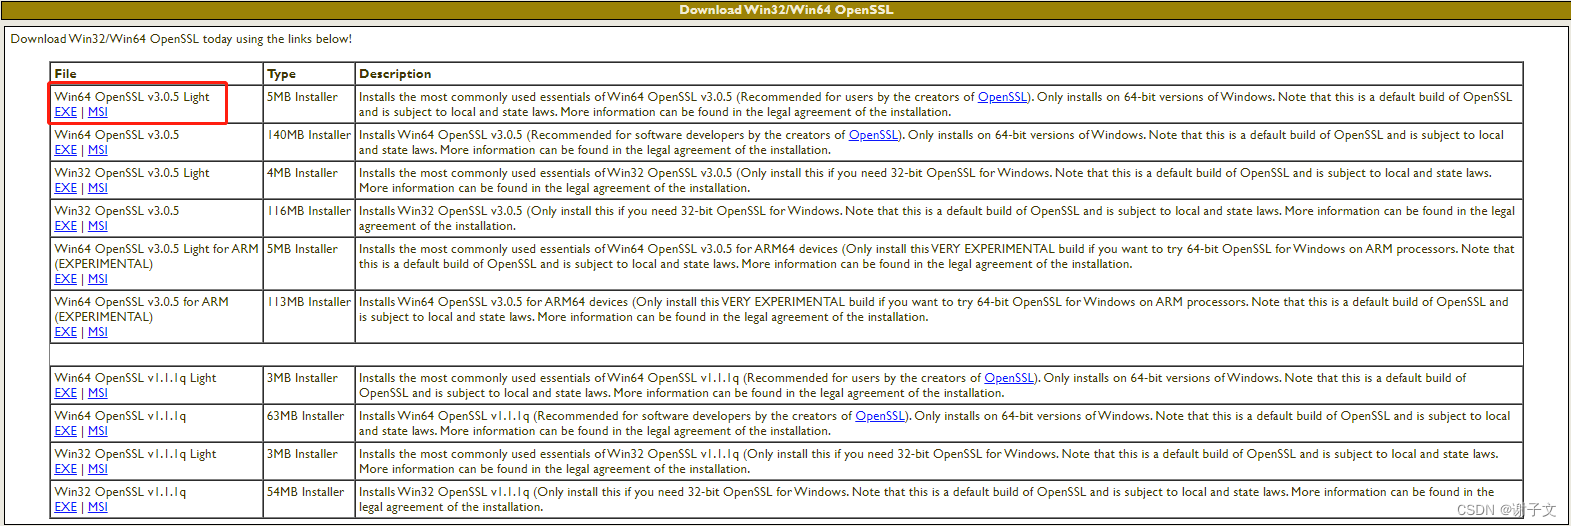Image resolution: width=1571 pixels, height=526 pixels.
Task: Download Win32 OpenSSL v3.0.5 Light EXE
Action: pyautogui.click(x=65, y=188)
